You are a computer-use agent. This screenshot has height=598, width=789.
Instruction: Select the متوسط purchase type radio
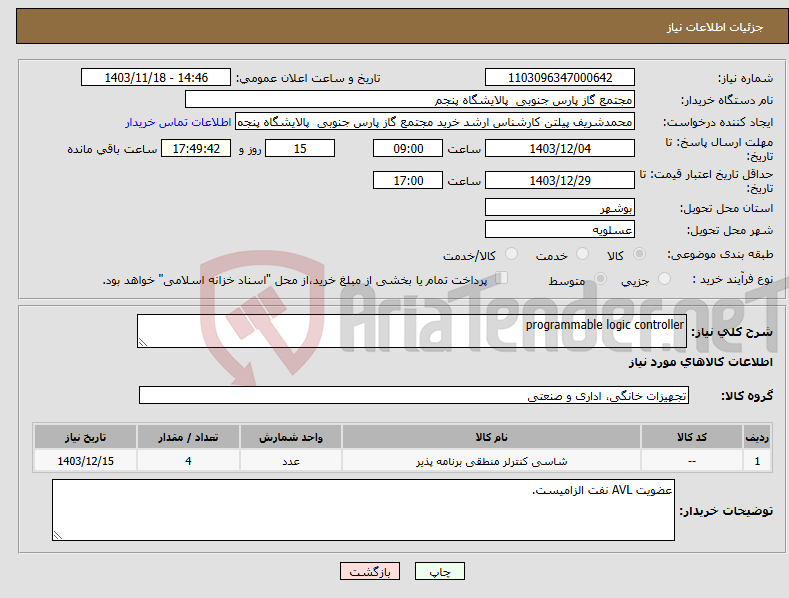[x=600, y=278]
